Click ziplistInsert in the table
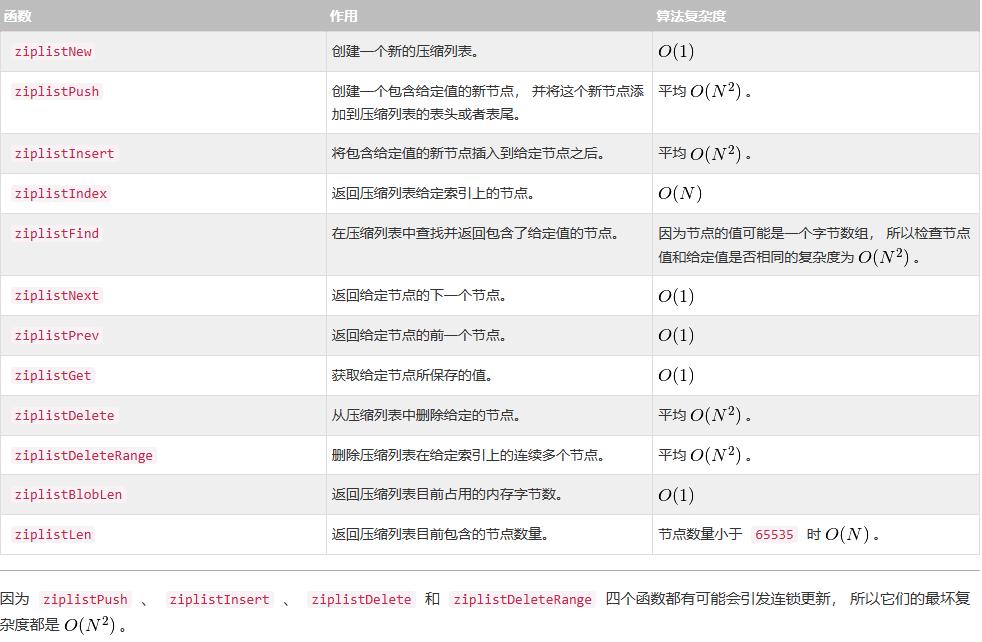Viewport: 982px width, 642px height. [x=65, y=153]
